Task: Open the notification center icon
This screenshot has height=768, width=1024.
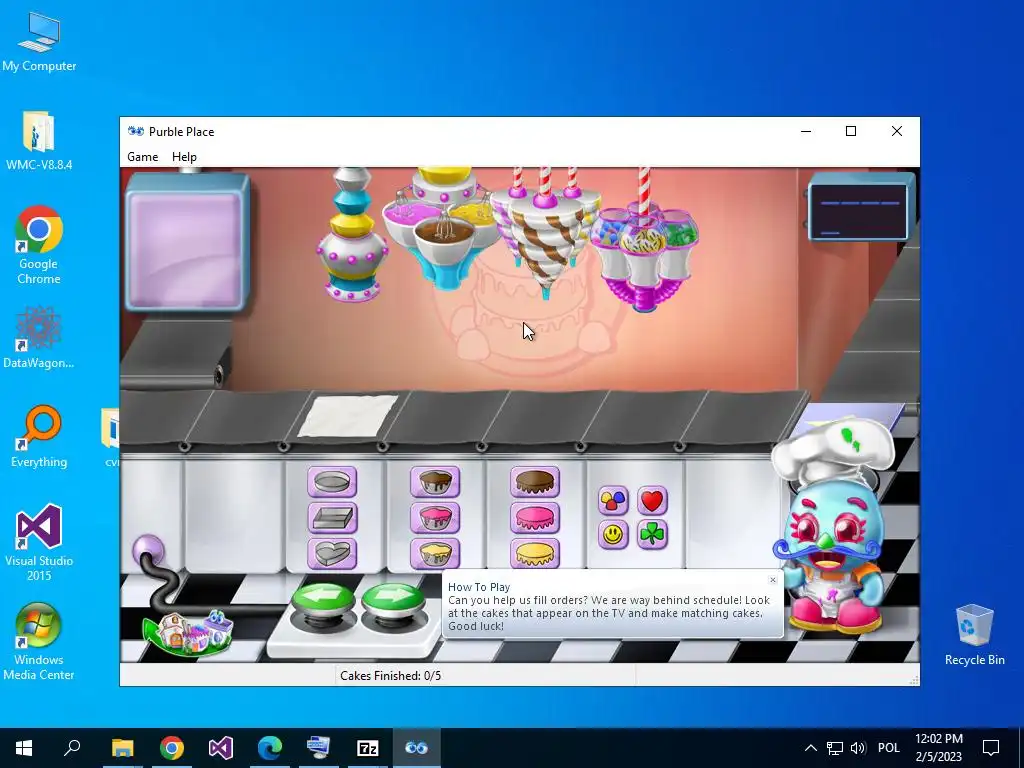Action: 991,748
